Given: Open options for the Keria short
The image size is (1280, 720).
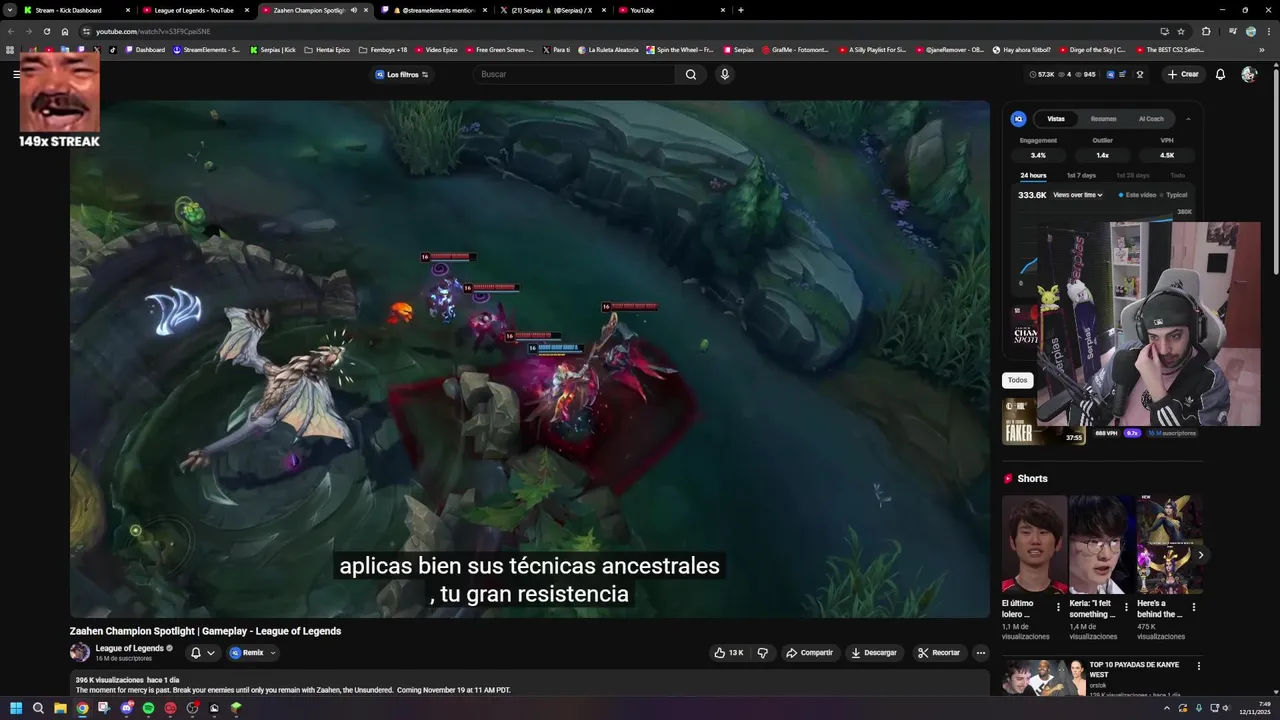Looking at the screenshot, I should tap(1126, 606).
